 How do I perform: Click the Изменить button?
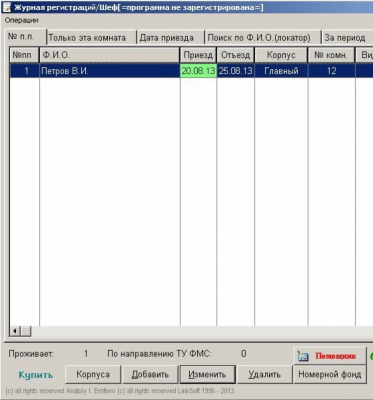coord(207,374)
